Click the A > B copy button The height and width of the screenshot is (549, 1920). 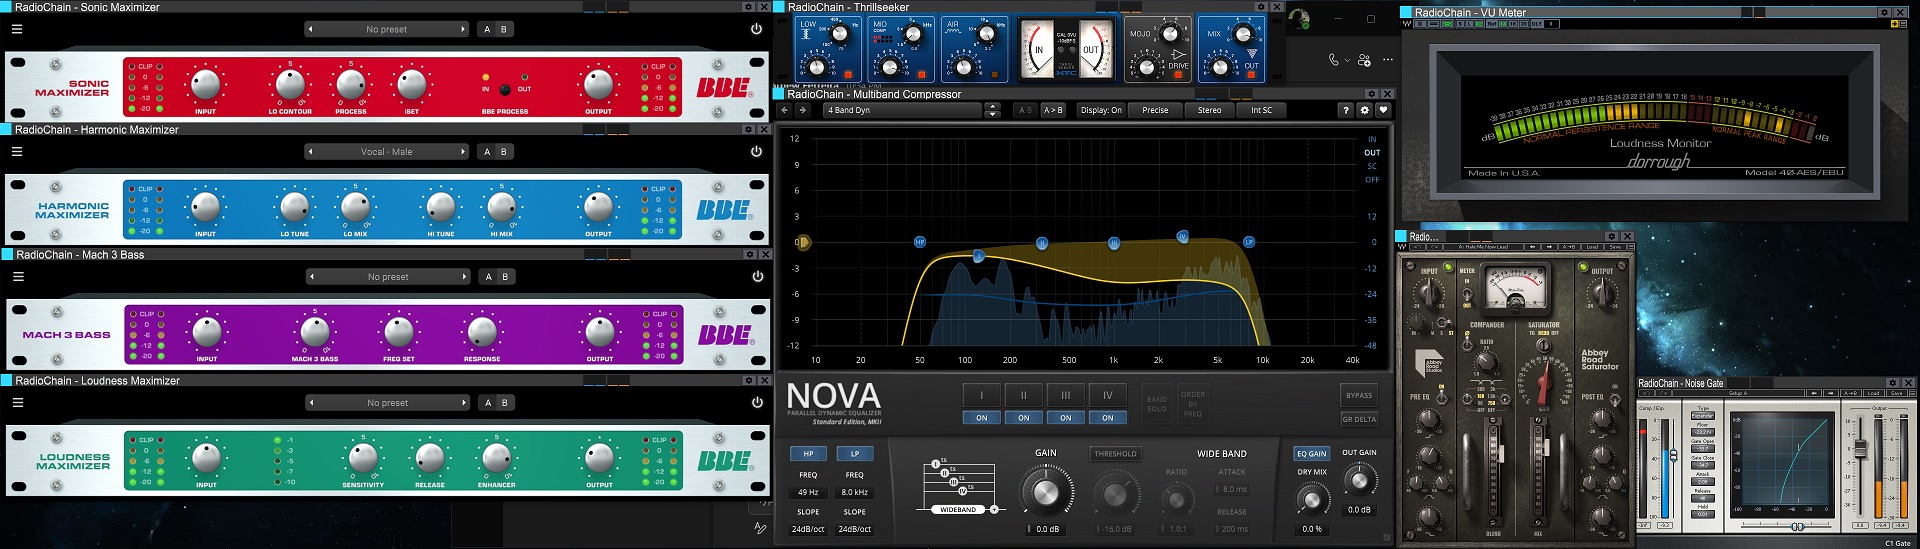[x=1053, y=110]
